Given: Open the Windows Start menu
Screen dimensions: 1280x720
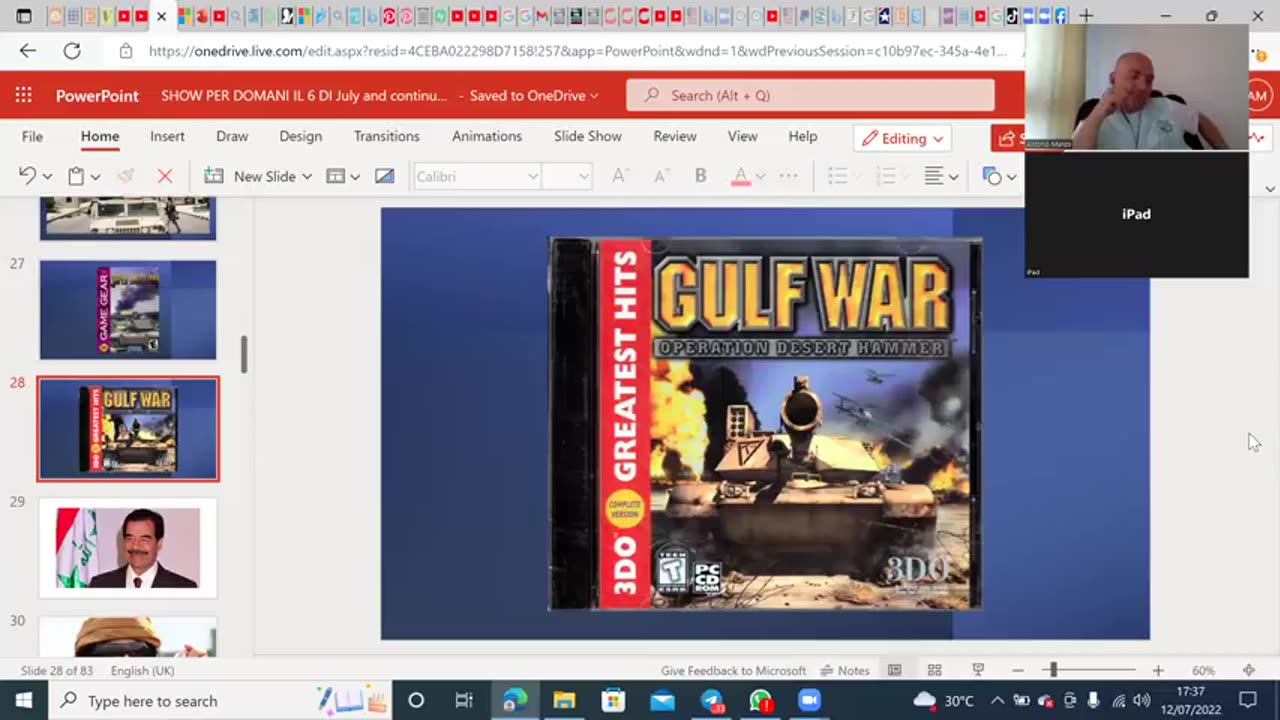Looking at the screenshot, I should point(23,700).
